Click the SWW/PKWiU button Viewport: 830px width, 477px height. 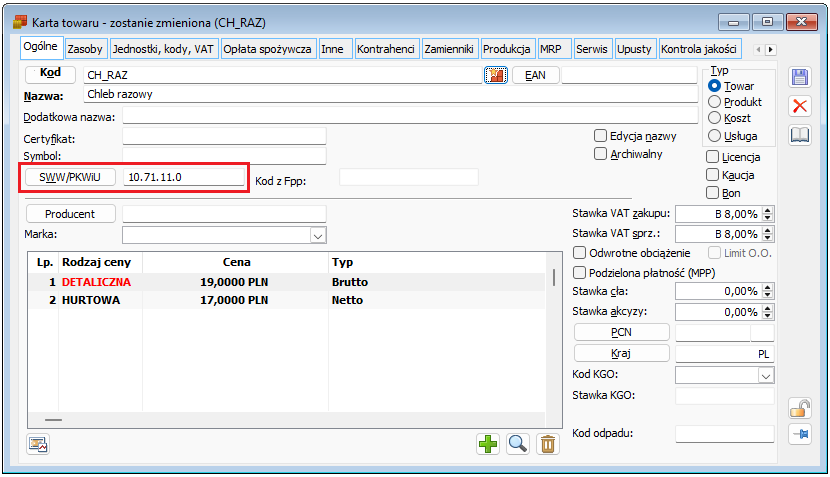70,177
